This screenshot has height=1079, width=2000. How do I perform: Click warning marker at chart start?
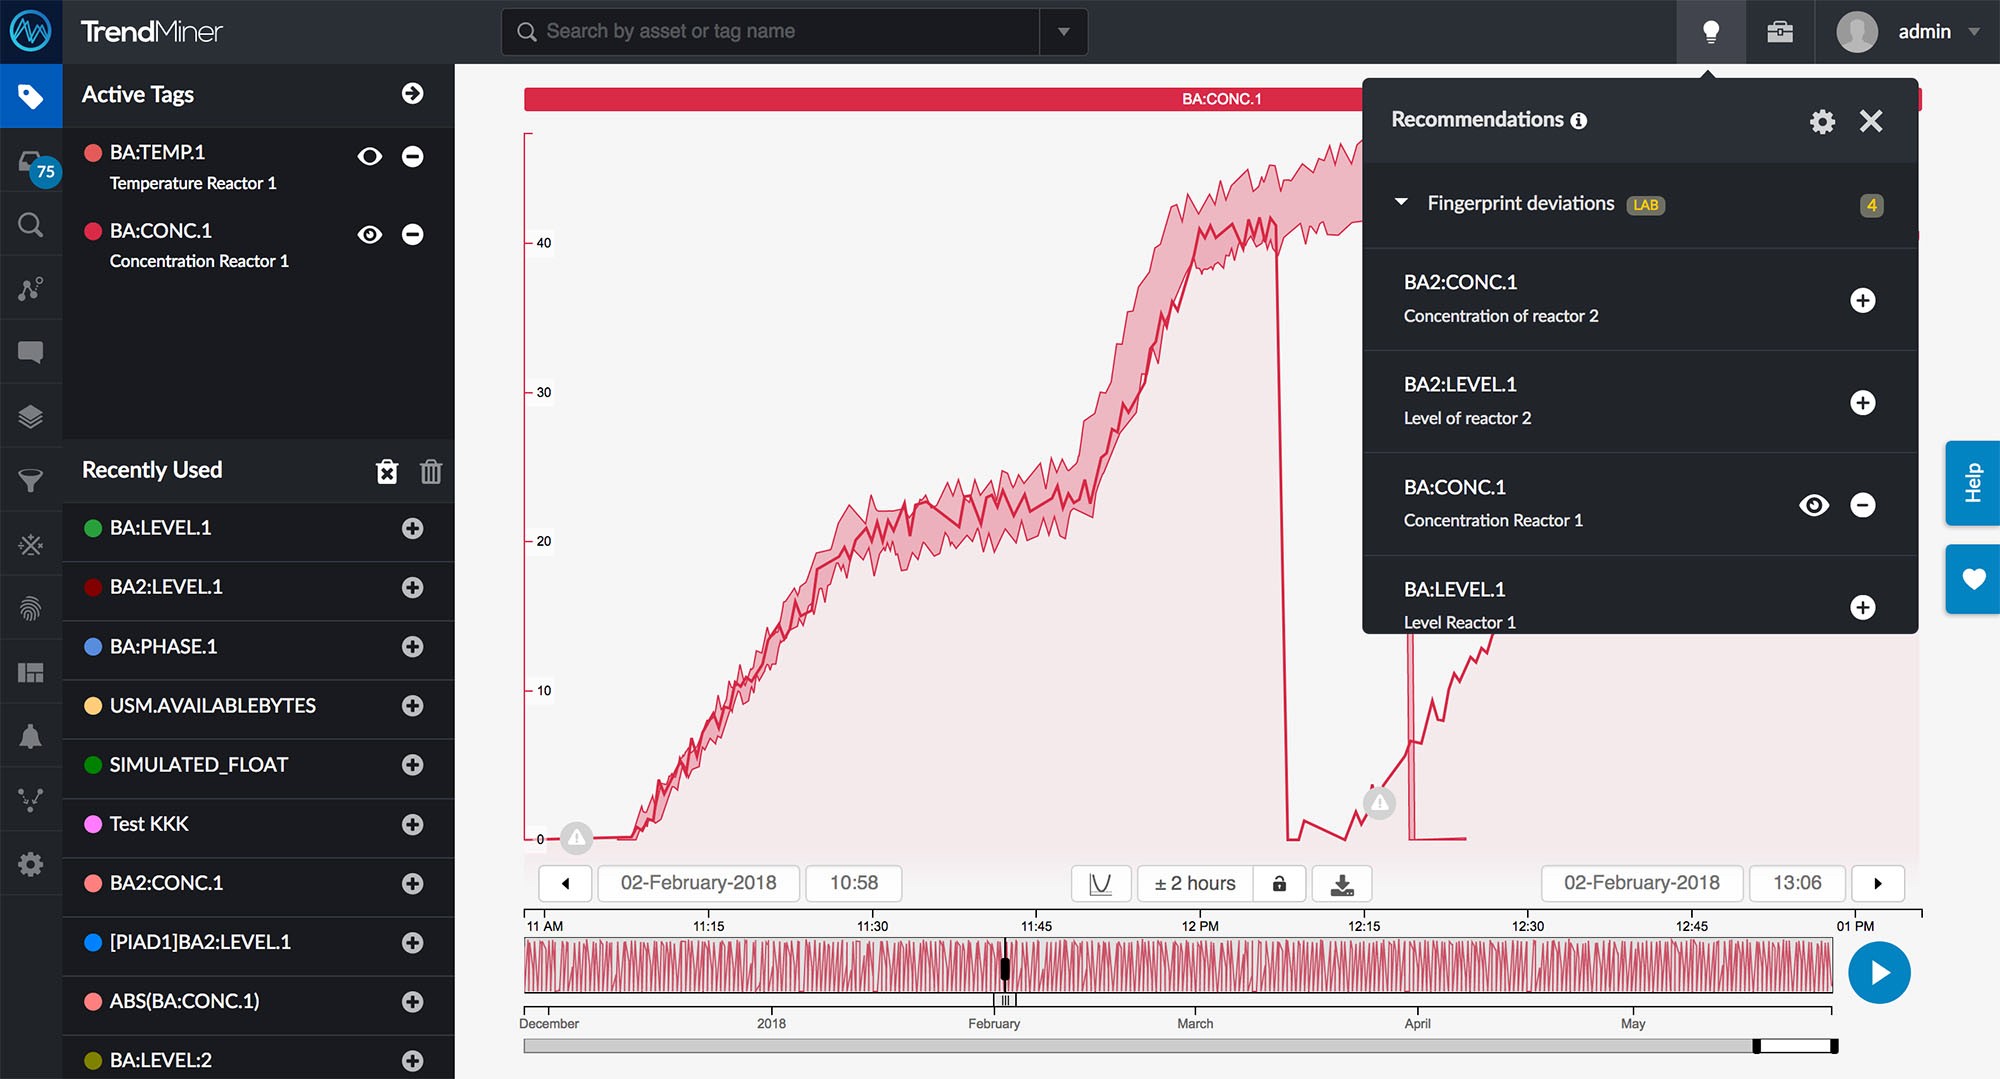(x=576, y=838)
